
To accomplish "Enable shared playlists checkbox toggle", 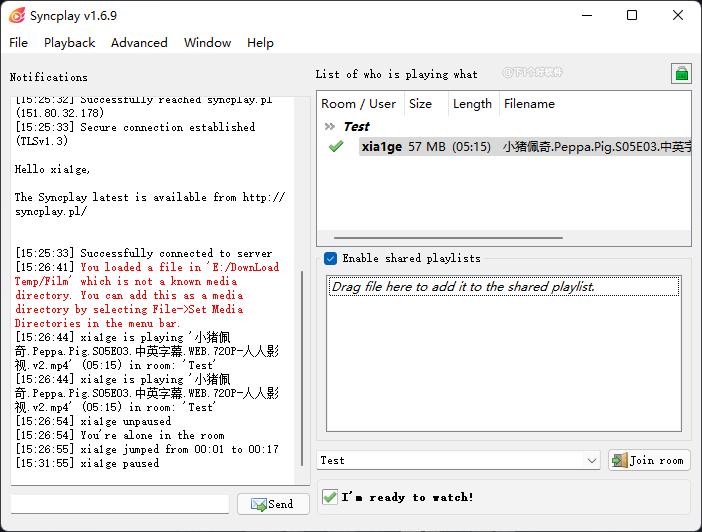I will 331,258.
